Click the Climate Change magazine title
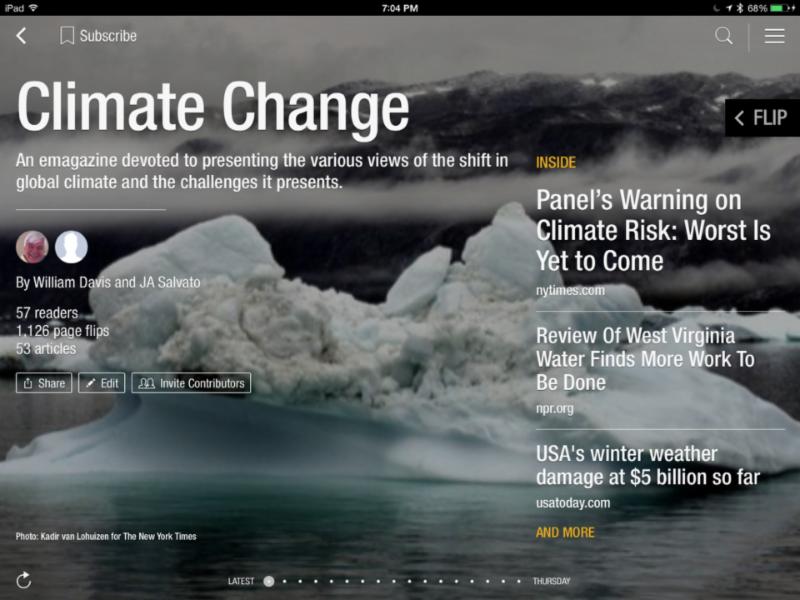The width and height of the screenshot is (800, 600). tap(213, 108)
